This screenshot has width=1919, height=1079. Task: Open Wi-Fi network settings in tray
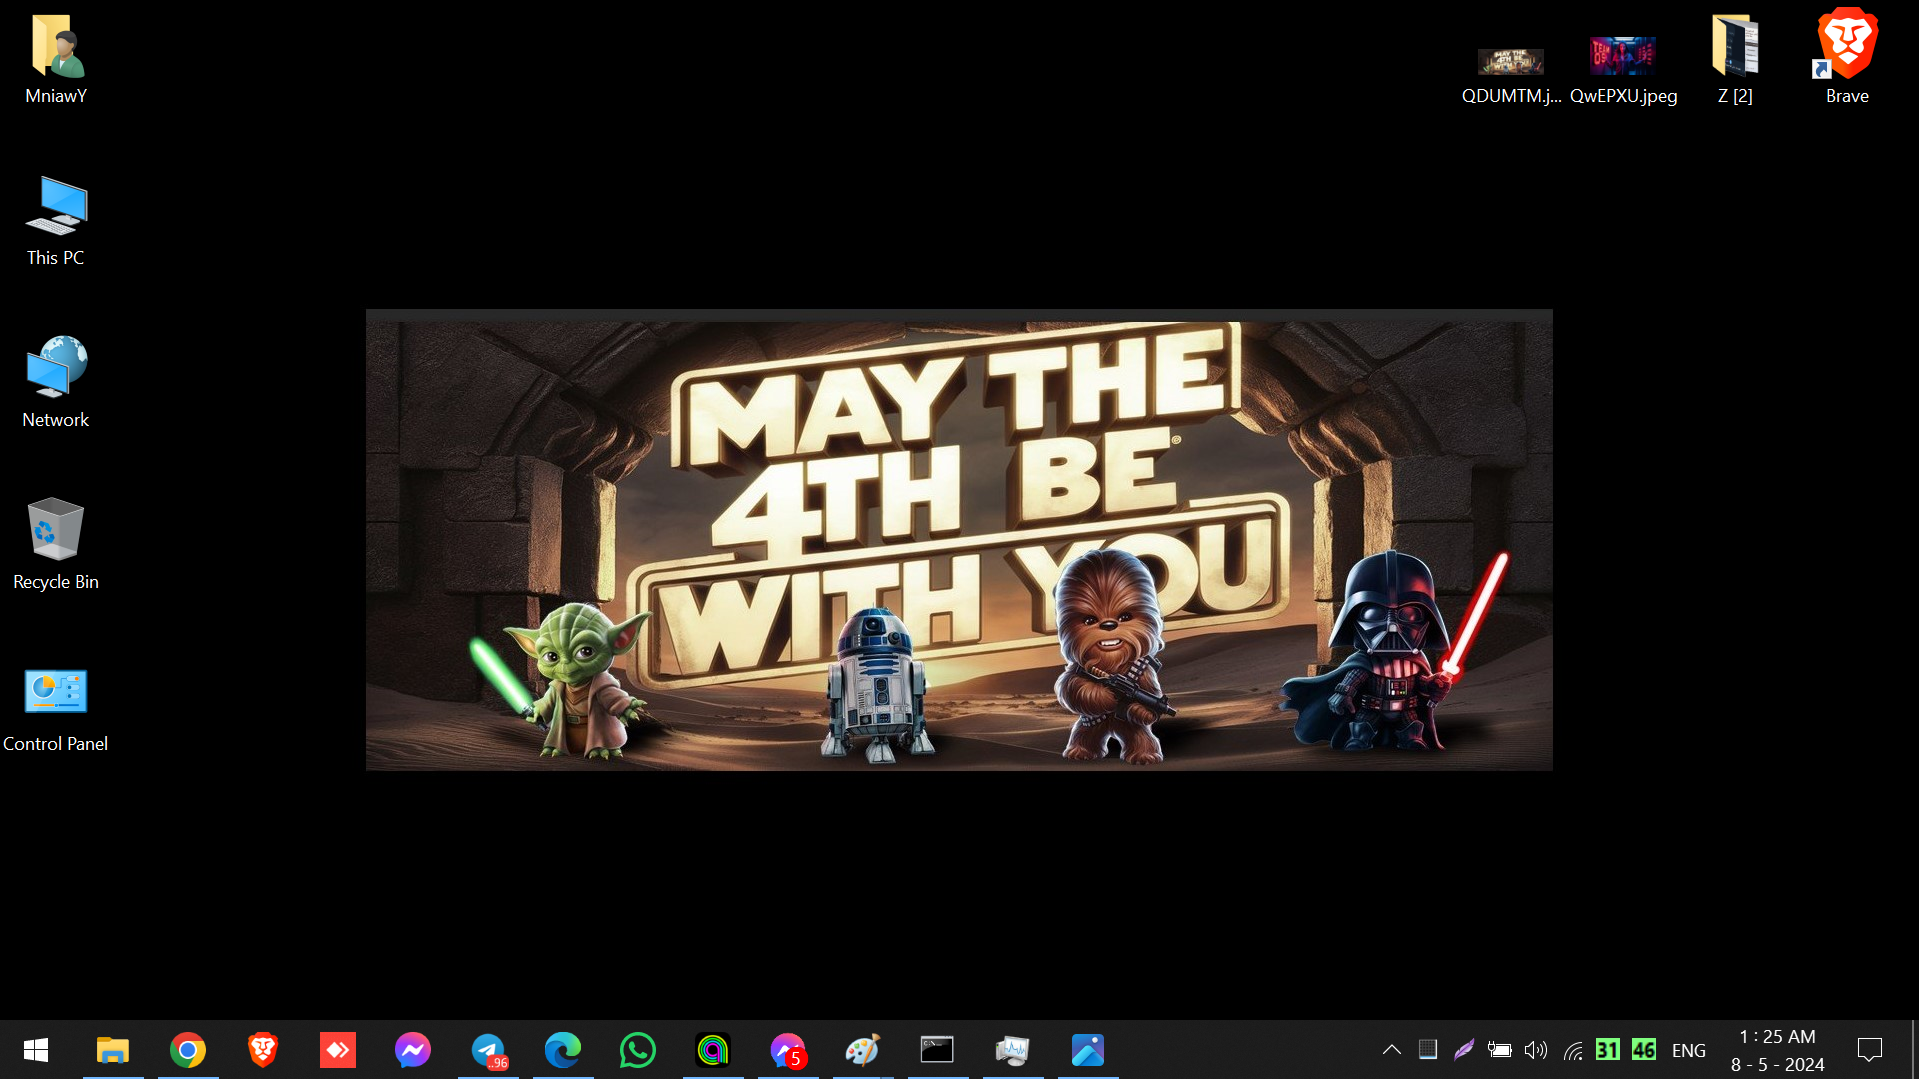[x=1573, y=1050]
